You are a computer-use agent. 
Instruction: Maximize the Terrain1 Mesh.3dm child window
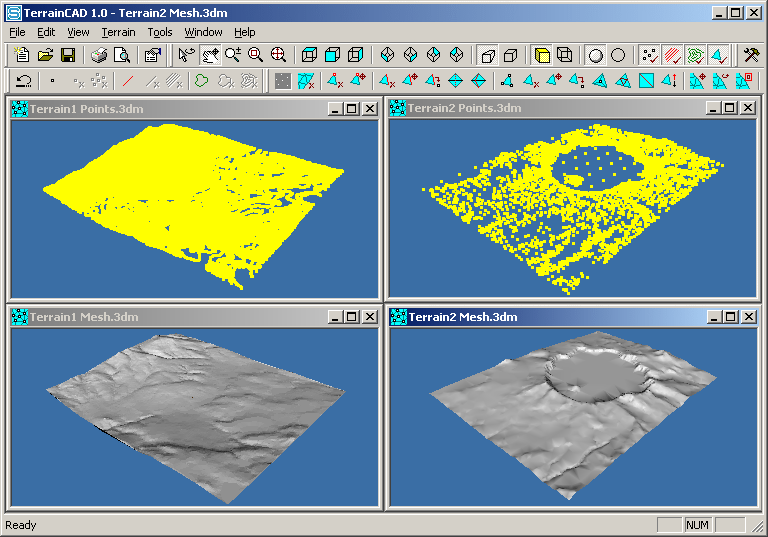click(x=352, y=317)
